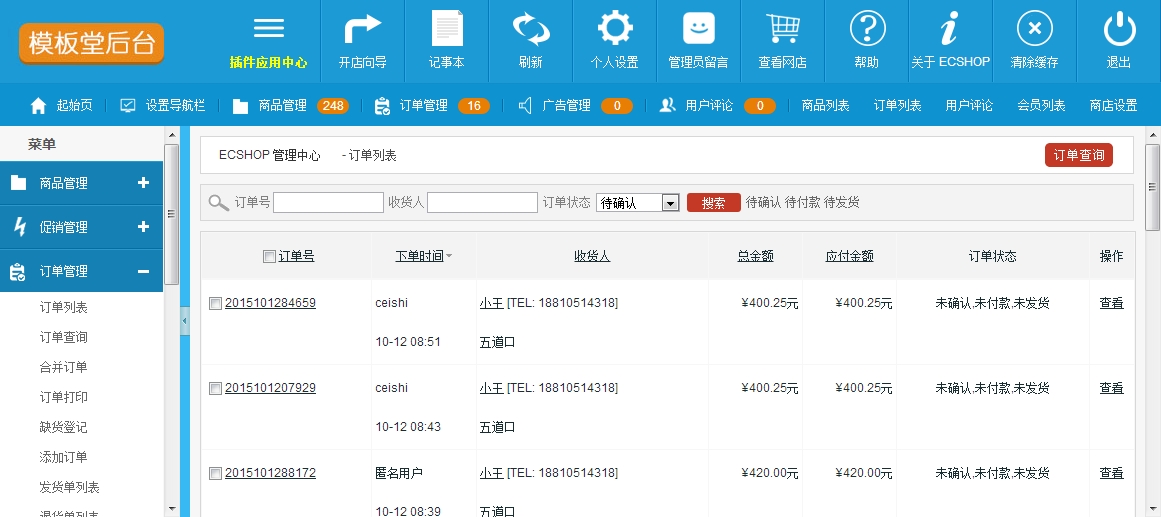Click the 查看网店 shopping cart icon
Screen dimensions: 1161x517
[782, 29]
